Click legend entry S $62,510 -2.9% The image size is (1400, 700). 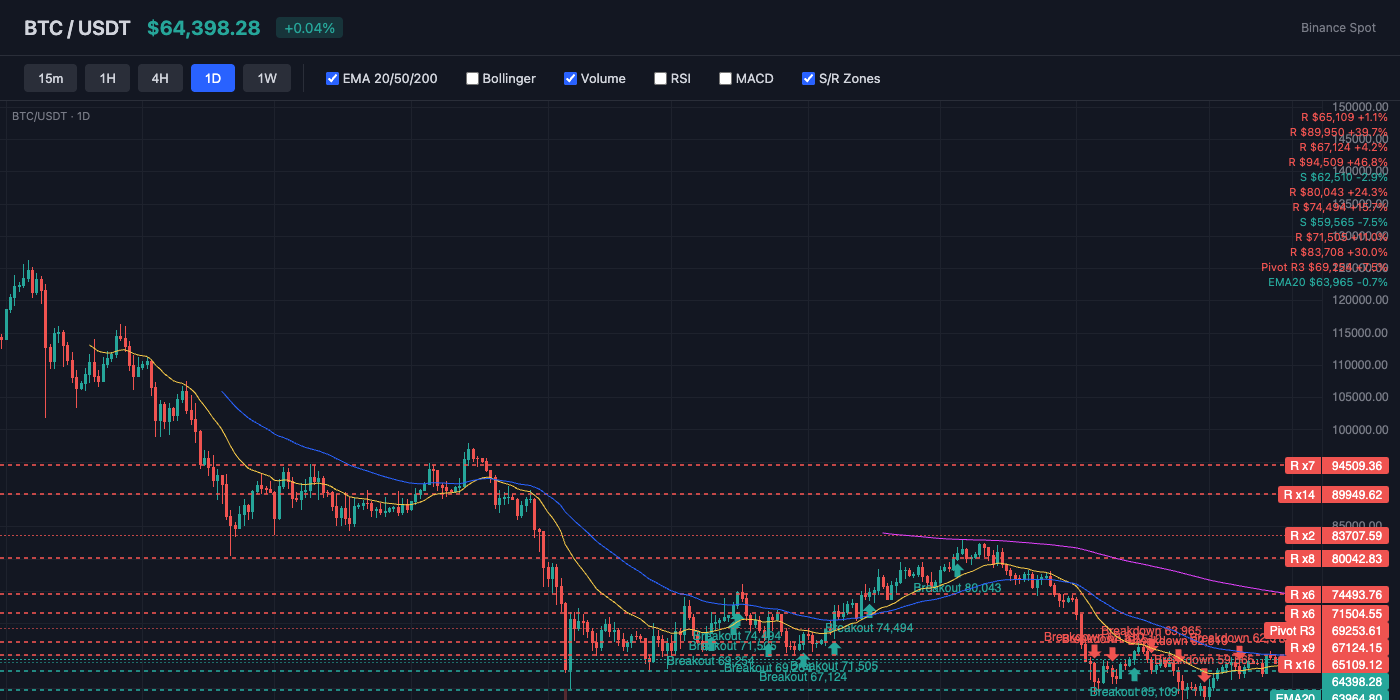(1344, 177)
